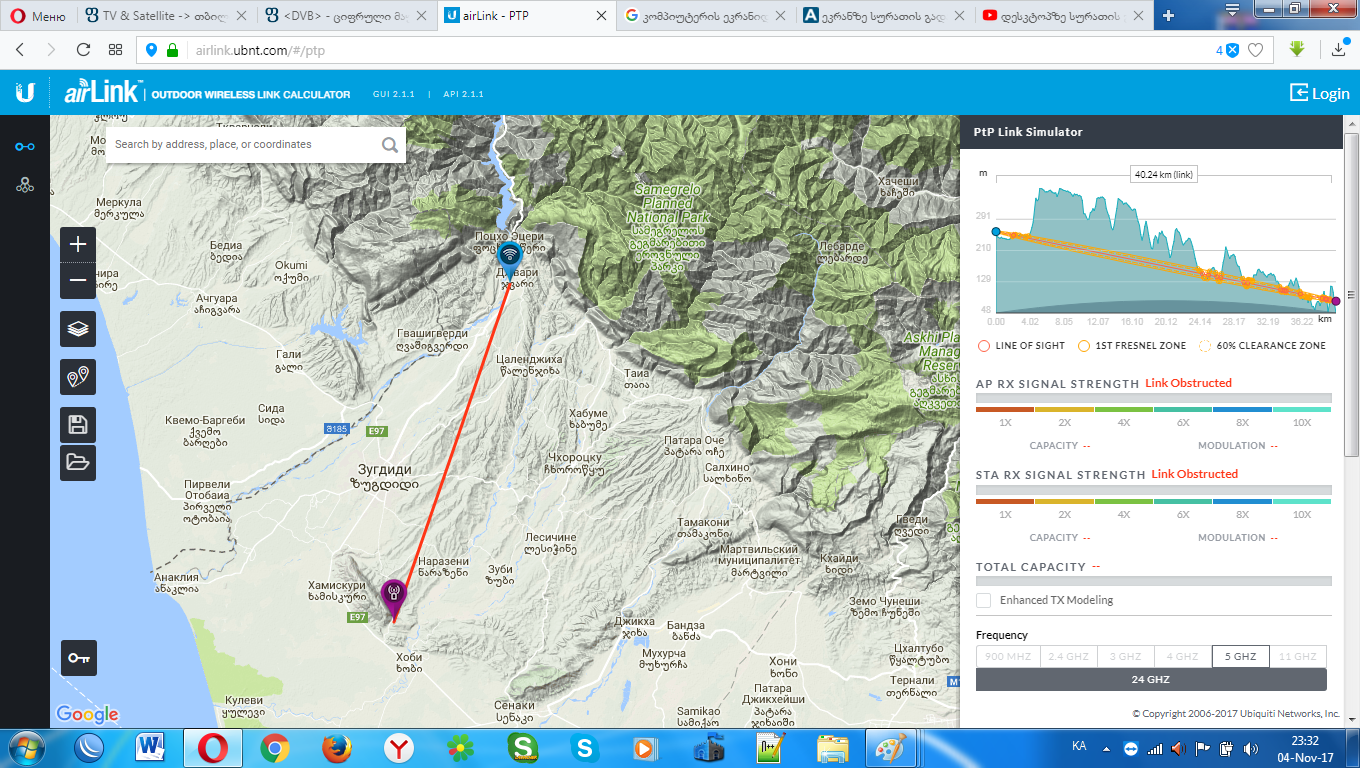The height and width of the screenshot is (768, 1360).
Task: Open browser downloads
Action: [x=1339, y=50]
